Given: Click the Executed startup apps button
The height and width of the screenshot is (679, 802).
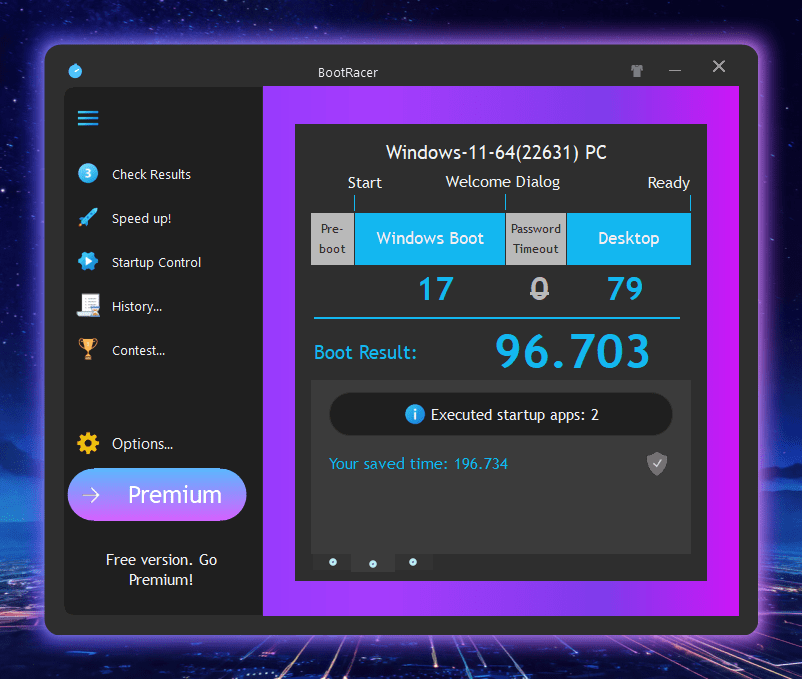Looking at the screenshot, I should (x=501, y=414).
